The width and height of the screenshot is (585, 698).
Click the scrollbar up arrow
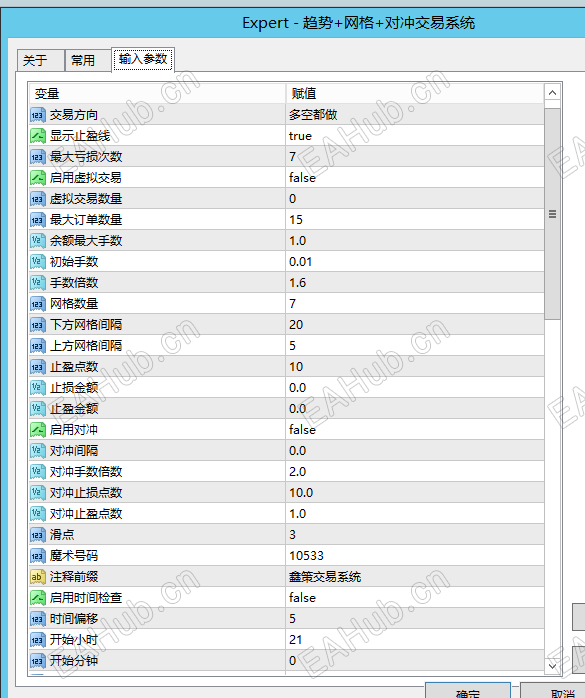(x=552, y=93)
